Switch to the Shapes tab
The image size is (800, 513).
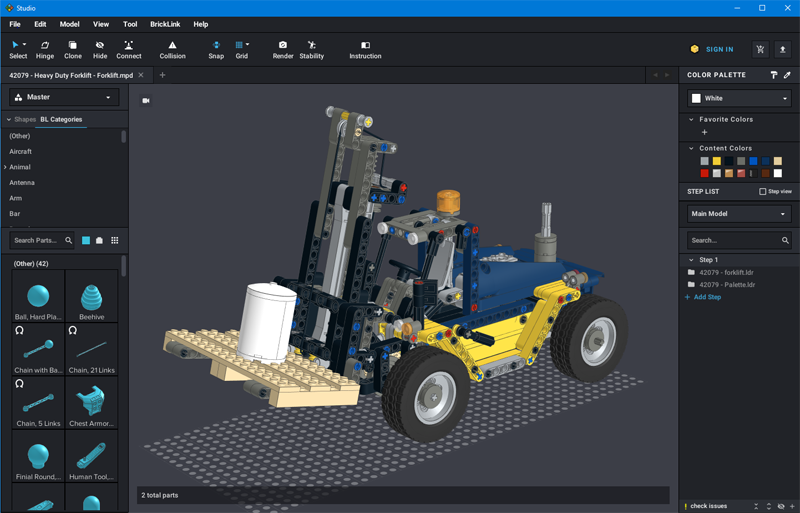[x=25, y=119]
